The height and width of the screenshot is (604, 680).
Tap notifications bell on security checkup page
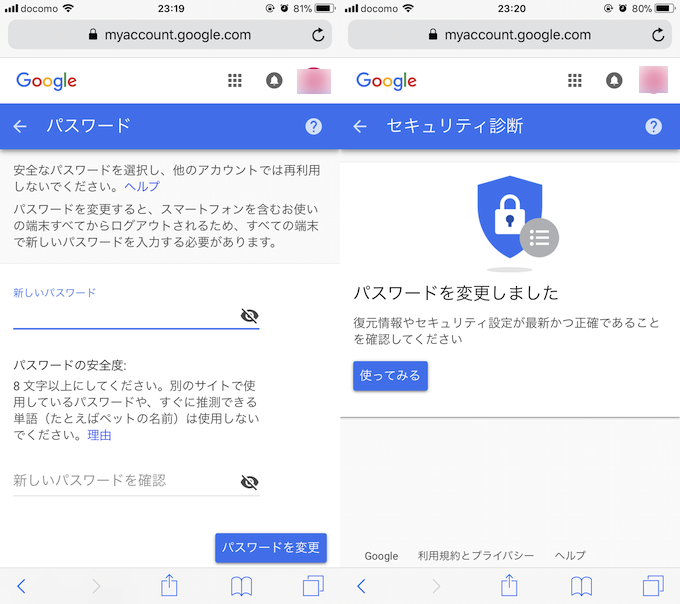614,81
